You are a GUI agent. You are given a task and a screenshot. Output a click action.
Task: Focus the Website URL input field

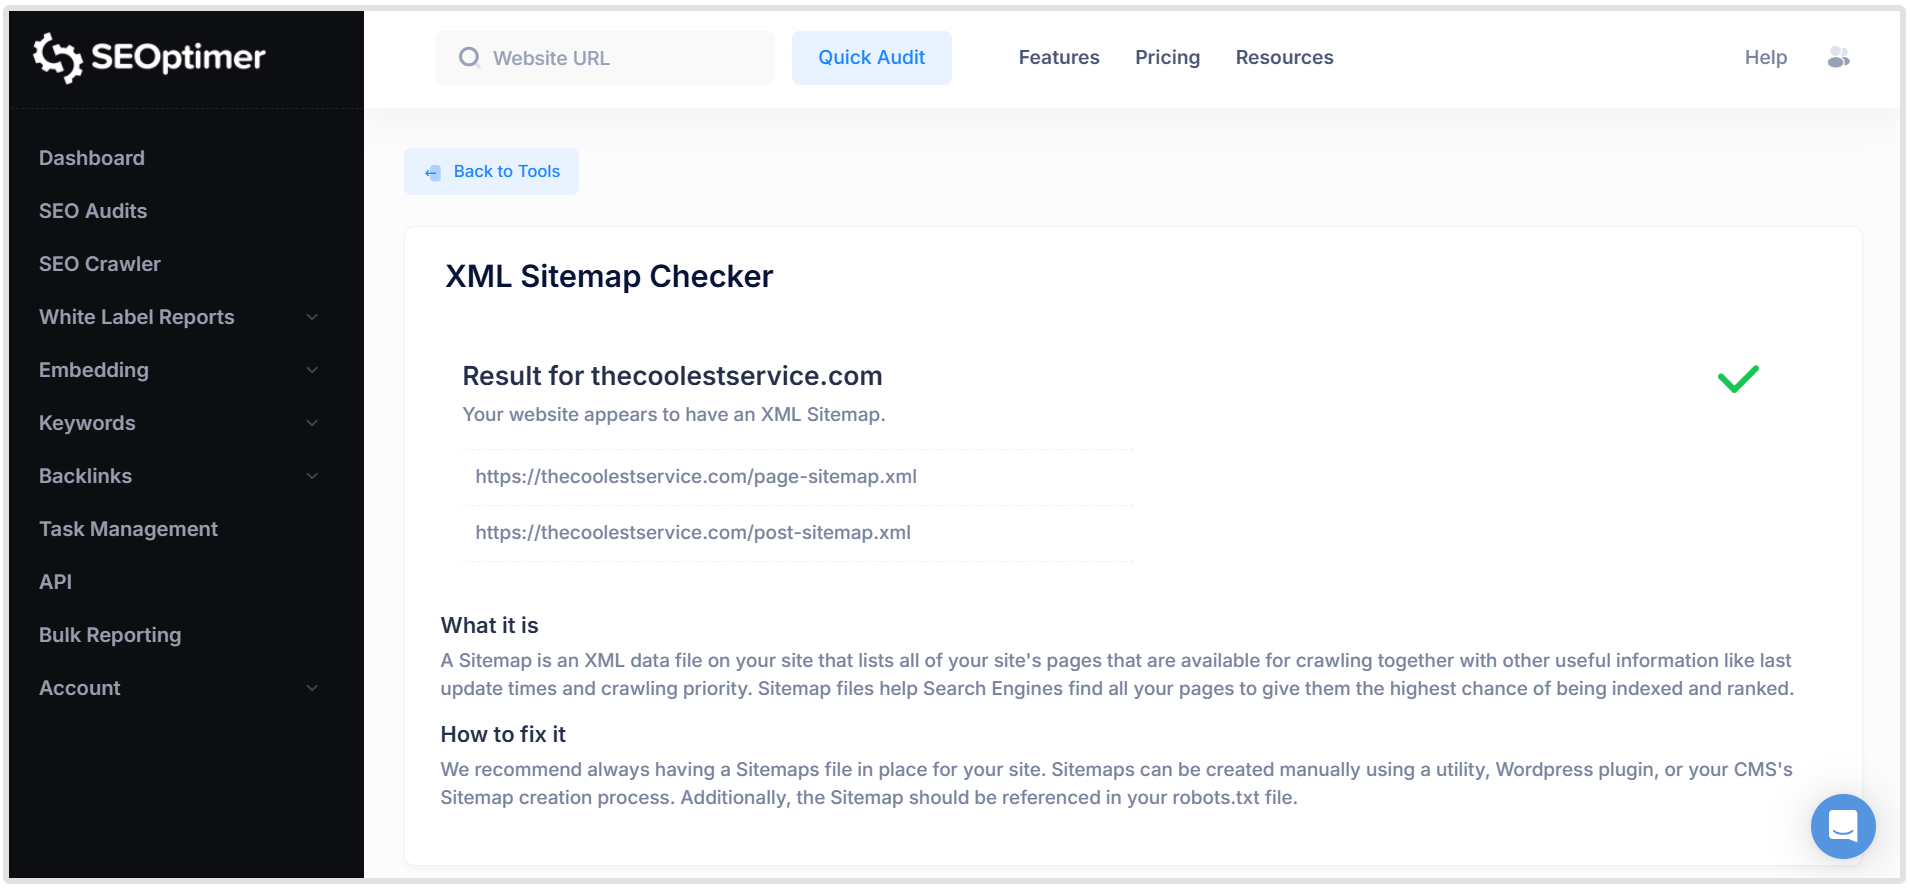[x=605, y=58]
